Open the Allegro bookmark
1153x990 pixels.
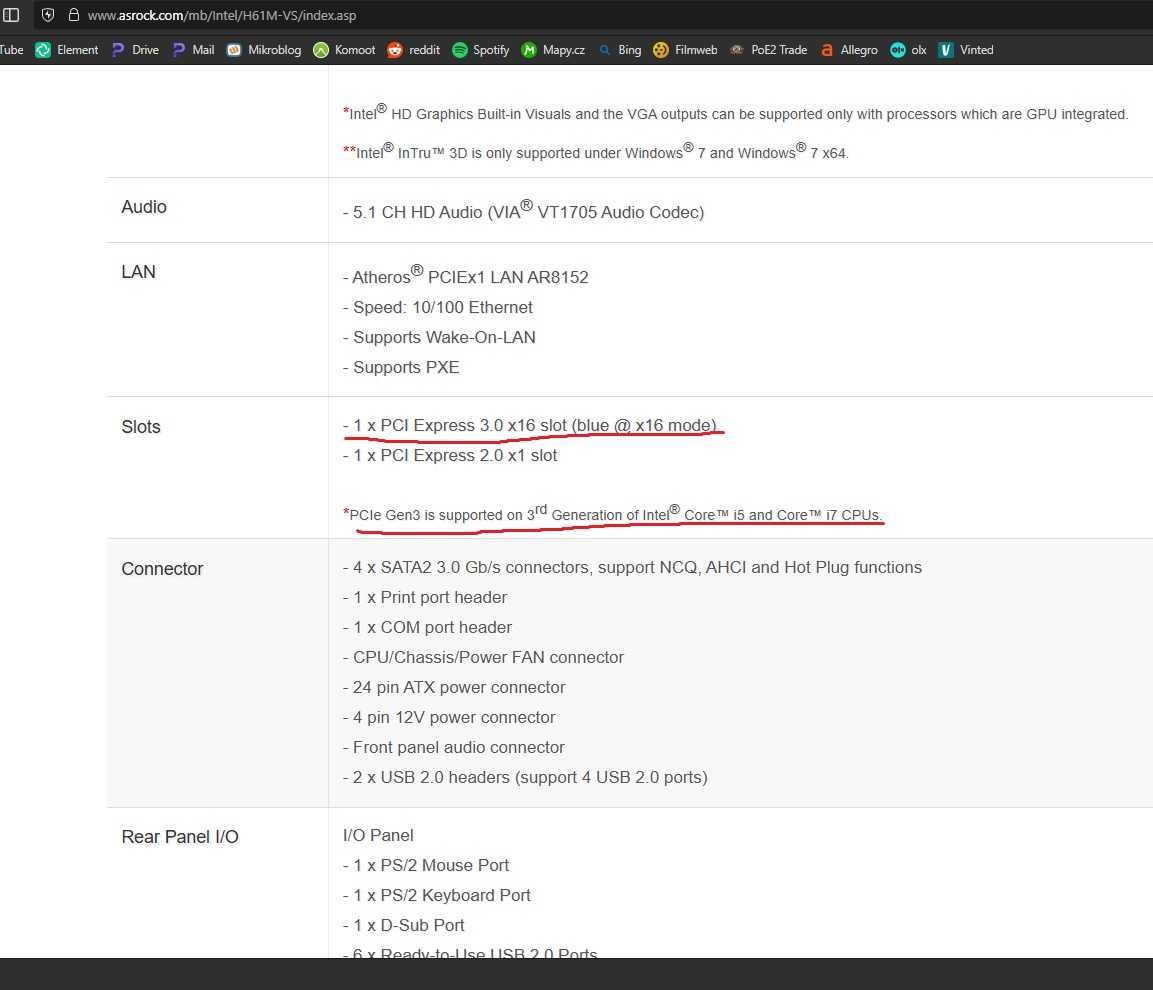[849, 50]
